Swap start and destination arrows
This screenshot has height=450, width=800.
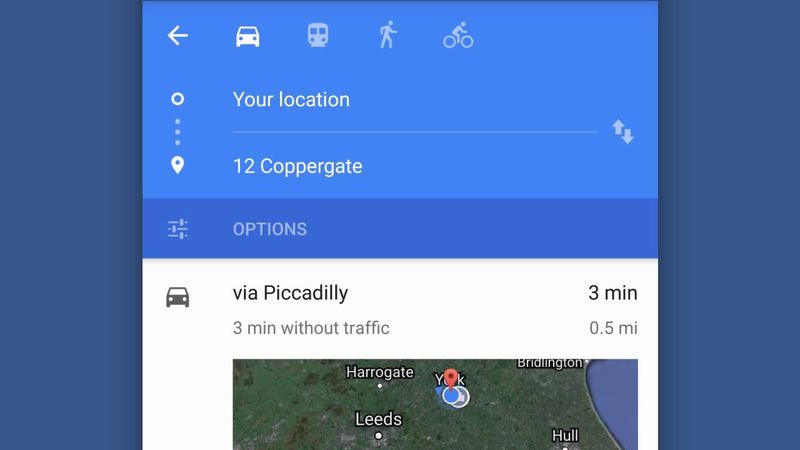coord(622,132)
